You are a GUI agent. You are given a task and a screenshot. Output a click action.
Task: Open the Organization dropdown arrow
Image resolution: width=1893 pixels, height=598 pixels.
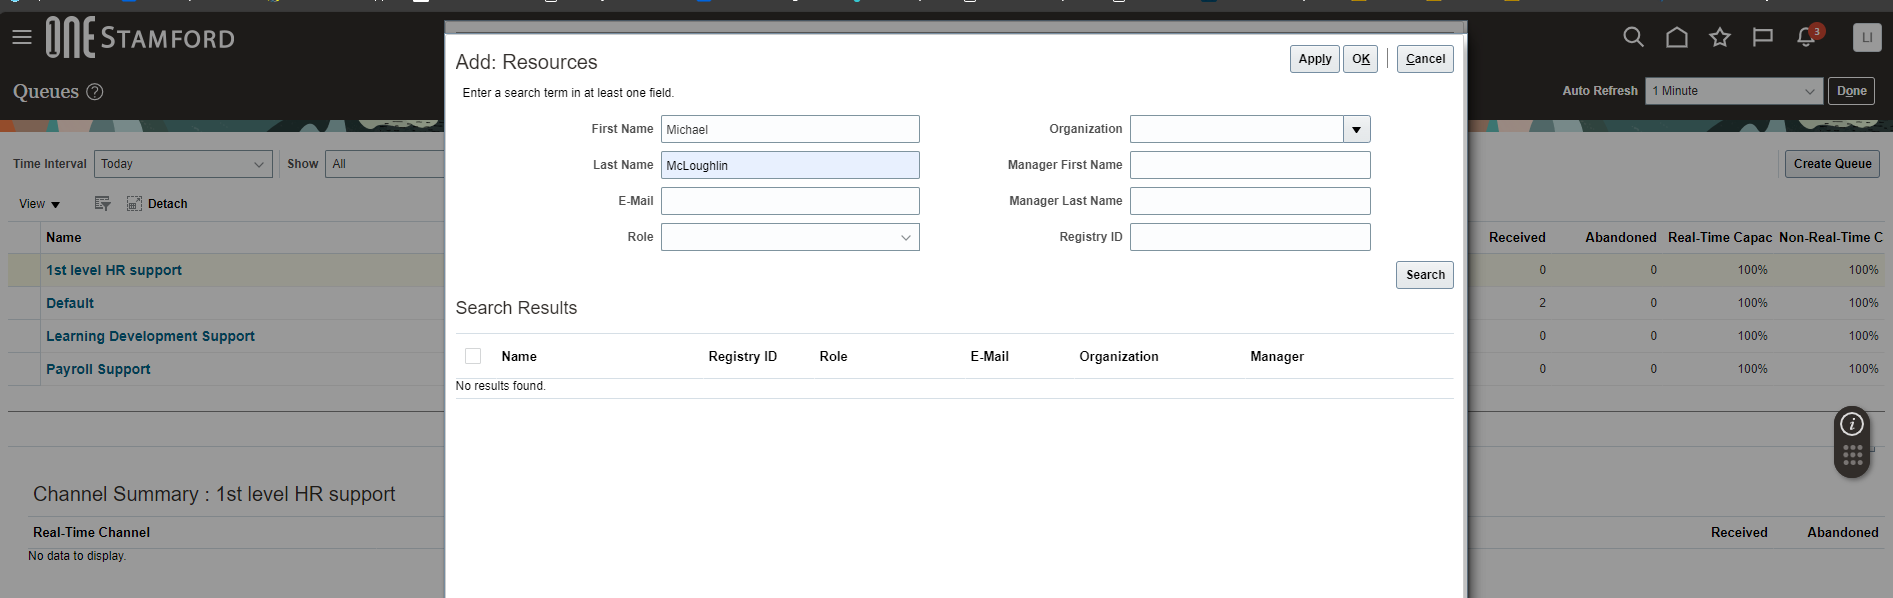(x=1357, y=129)
